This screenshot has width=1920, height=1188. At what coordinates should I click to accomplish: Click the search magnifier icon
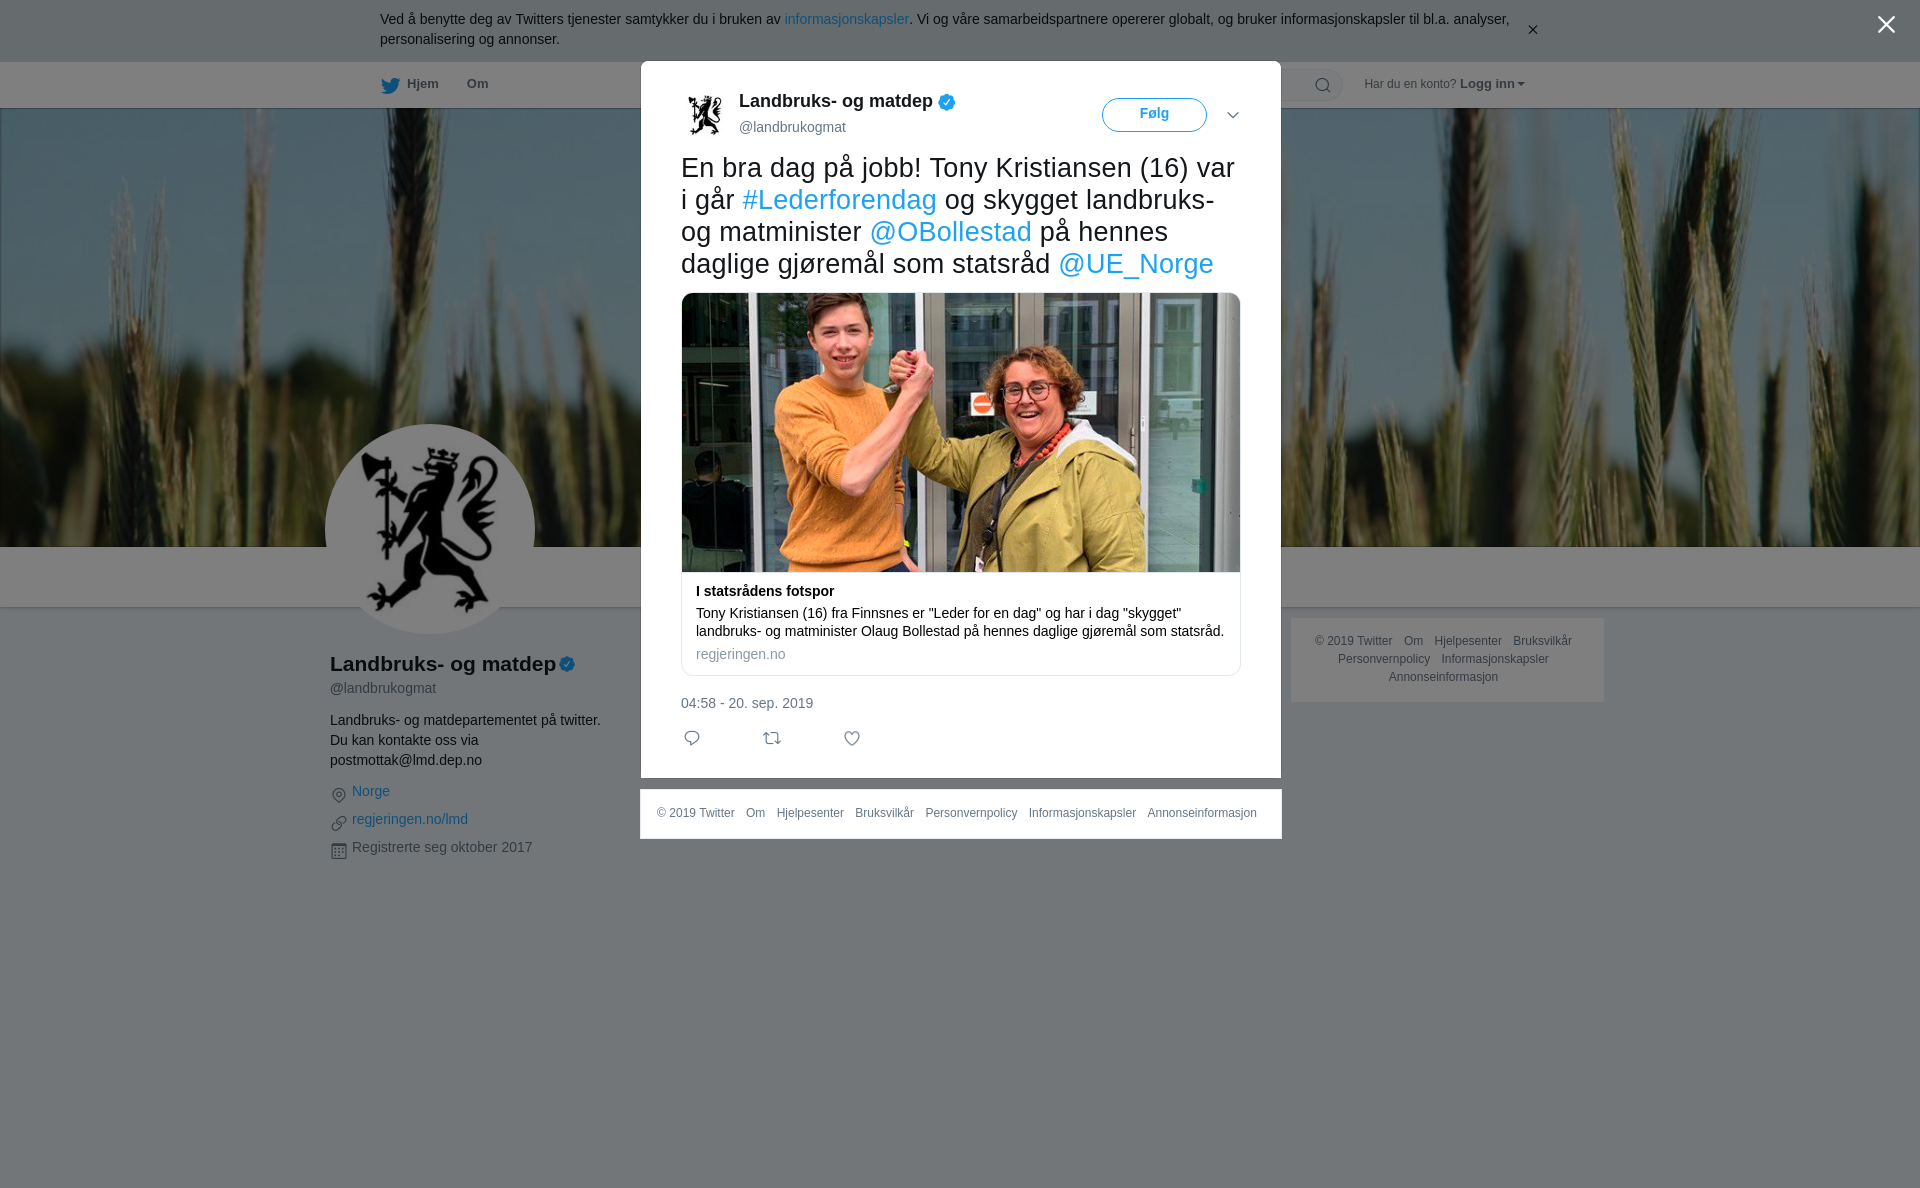1323,85
